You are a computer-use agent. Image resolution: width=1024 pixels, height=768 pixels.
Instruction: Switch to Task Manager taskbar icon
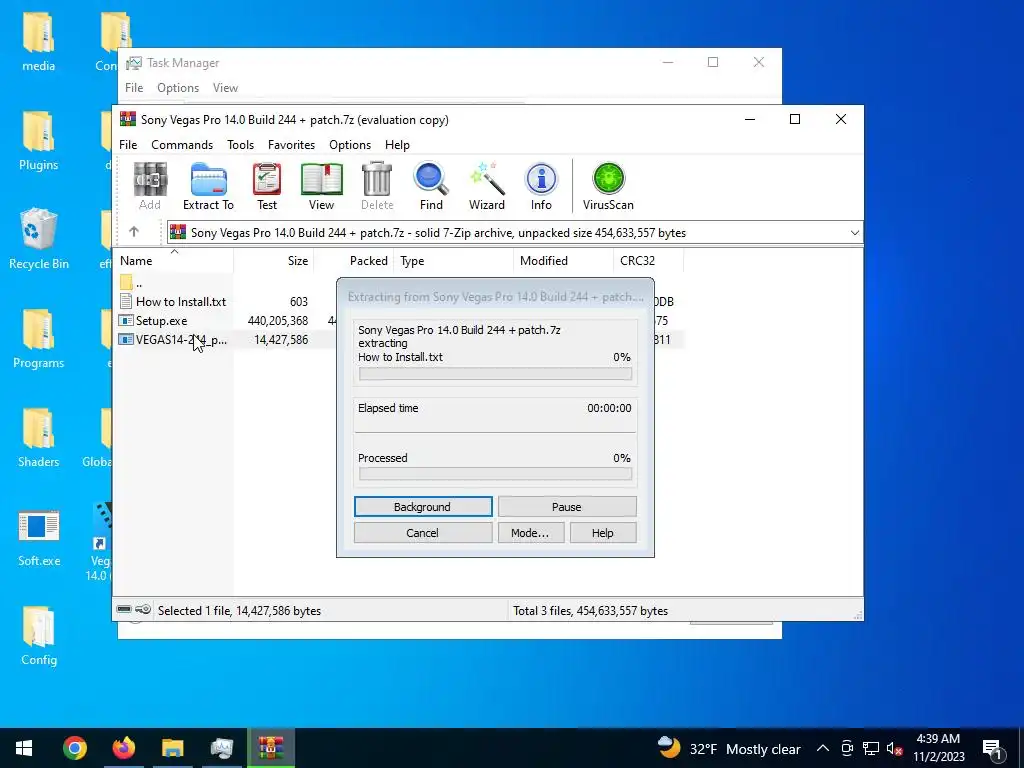(221, 748)
